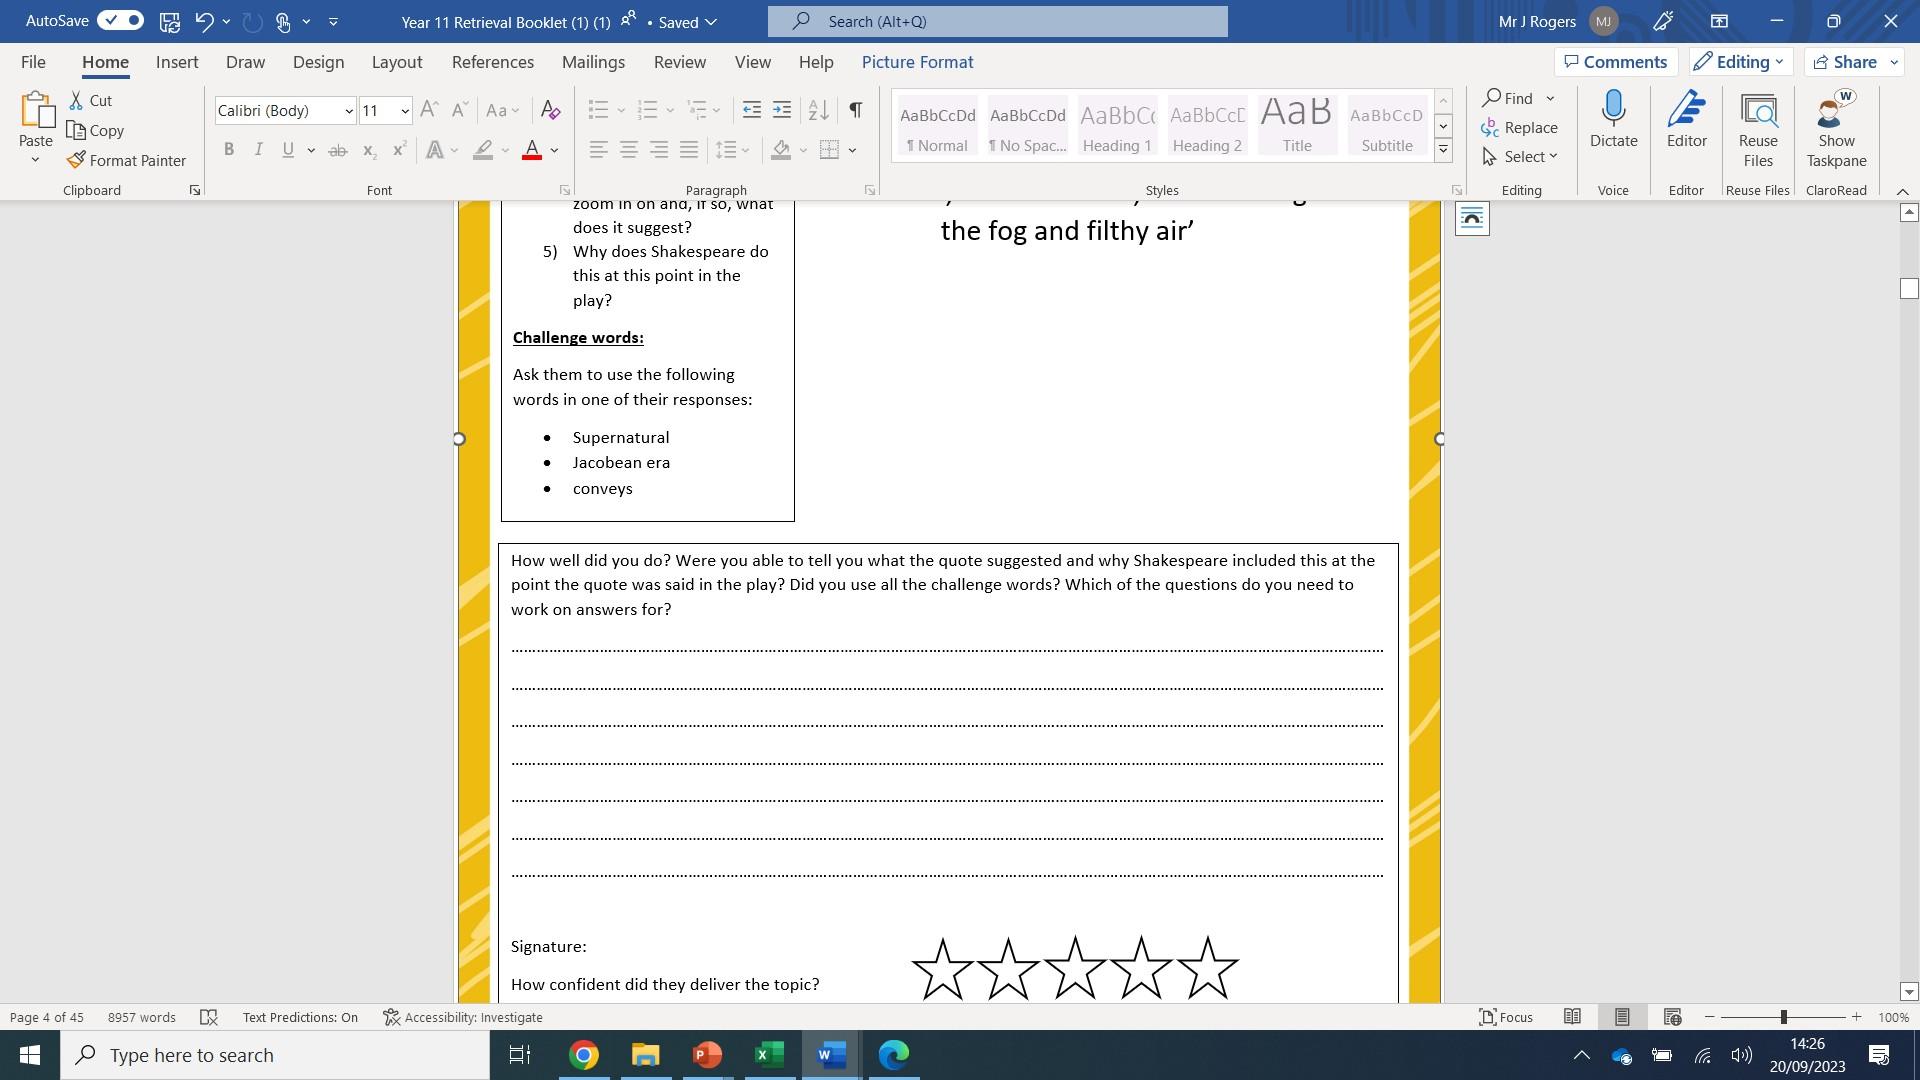Click the Clear All Formatting icon
The width and height of the screenshot is (1920, 1080).
point(550,110)
